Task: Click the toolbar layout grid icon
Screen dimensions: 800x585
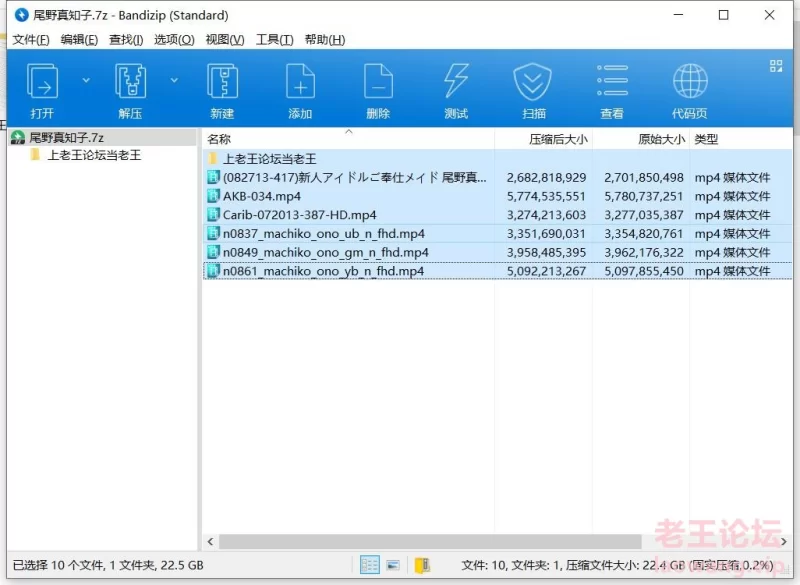Action: click(776, 66)
